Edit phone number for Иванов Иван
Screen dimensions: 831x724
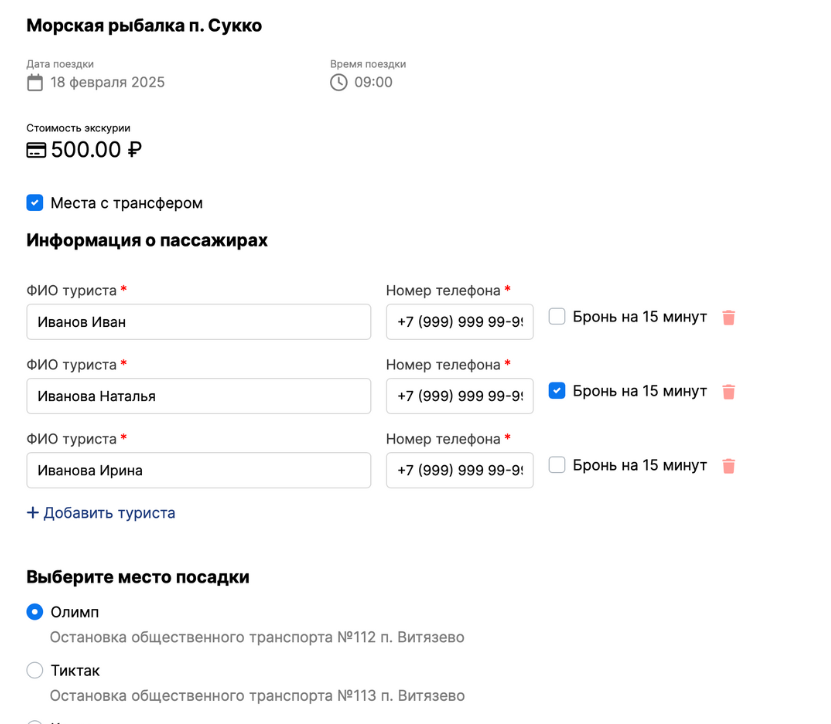(x=459, y=322)
